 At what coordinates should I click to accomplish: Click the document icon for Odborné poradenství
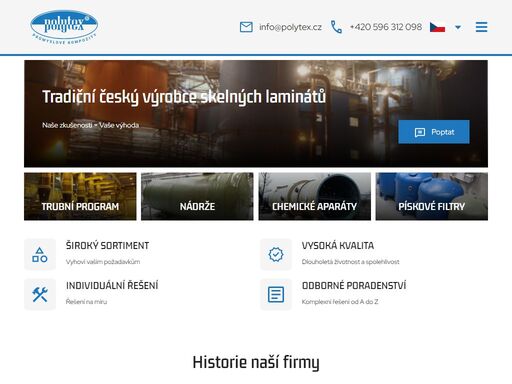pos(276,294)
